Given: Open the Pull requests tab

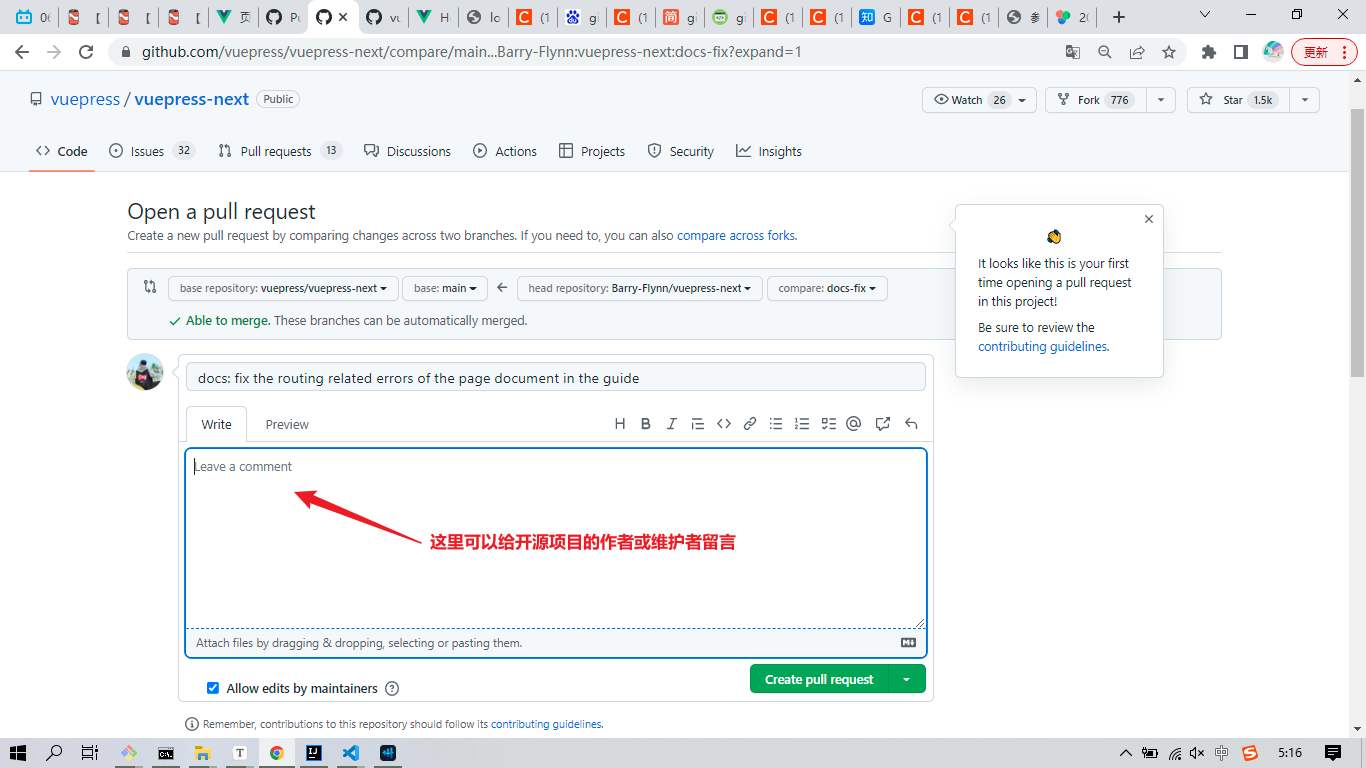Looking at the screenshot, I should [x=280, y=151].
